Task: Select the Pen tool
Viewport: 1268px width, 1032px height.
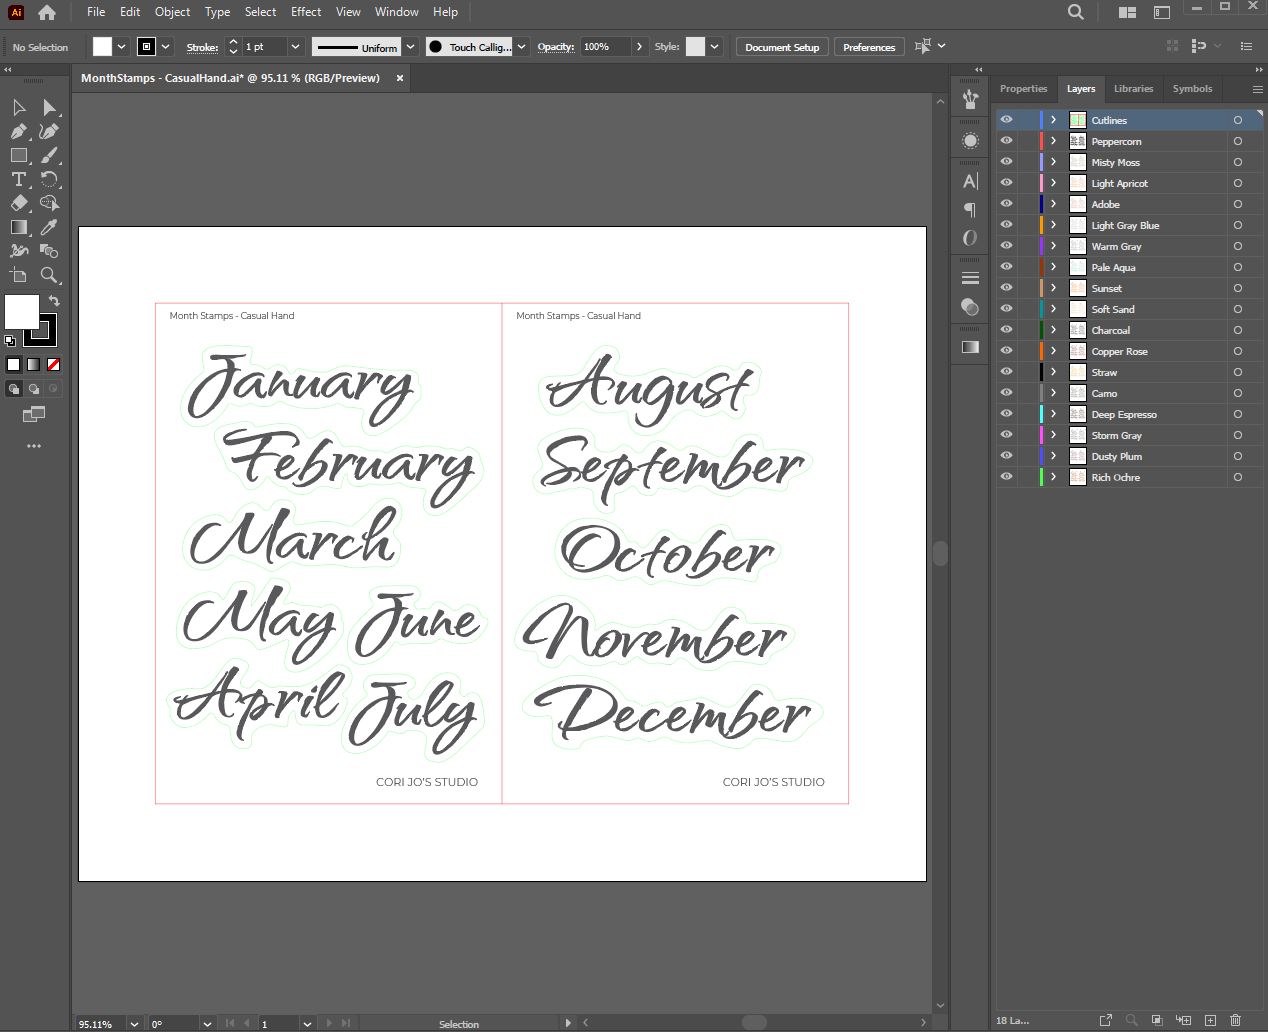Action: pos(19,131)
